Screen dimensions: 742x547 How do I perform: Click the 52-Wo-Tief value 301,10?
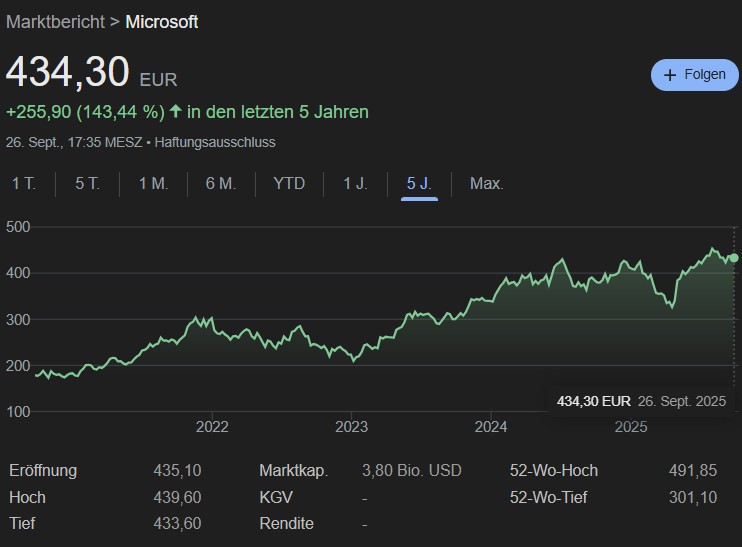pyautogui.click(x=693, y=497)
